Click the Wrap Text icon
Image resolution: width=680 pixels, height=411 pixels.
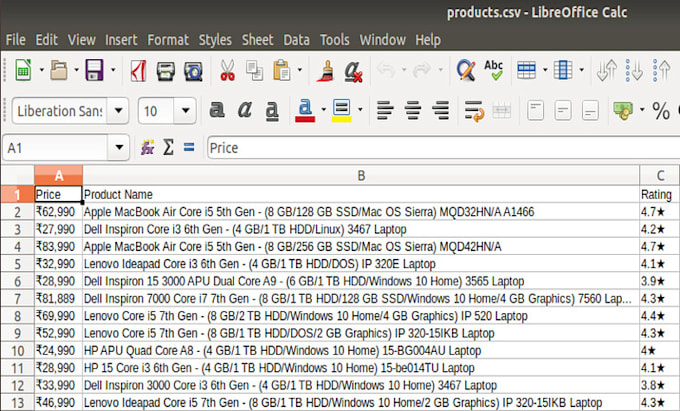(474, 111)
